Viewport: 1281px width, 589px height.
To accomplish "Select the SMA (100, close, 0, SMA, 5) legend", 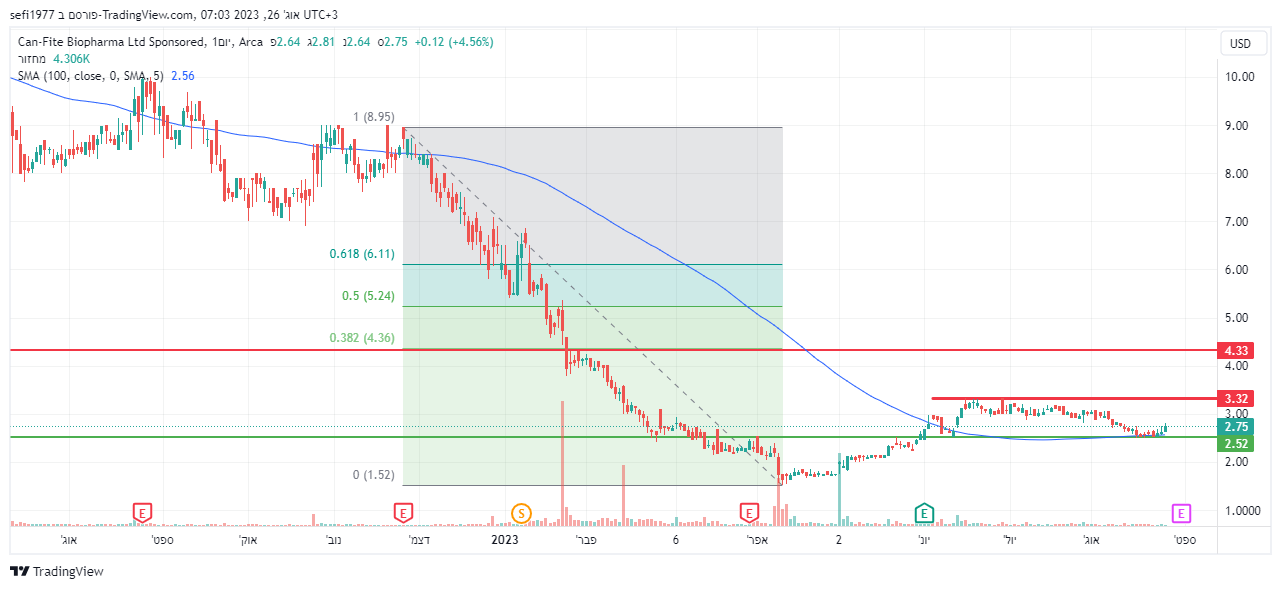I will pyautogui.click(x=91, y=75).
